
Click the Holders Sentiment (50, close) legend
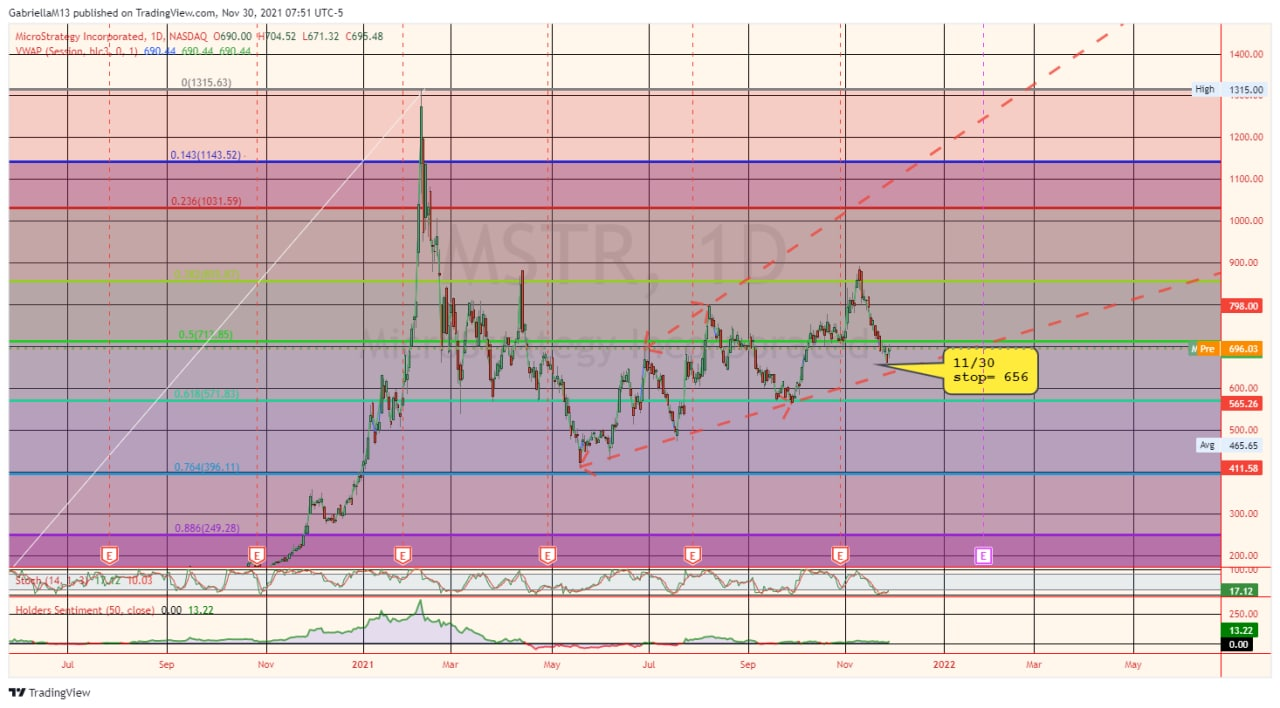84,608
